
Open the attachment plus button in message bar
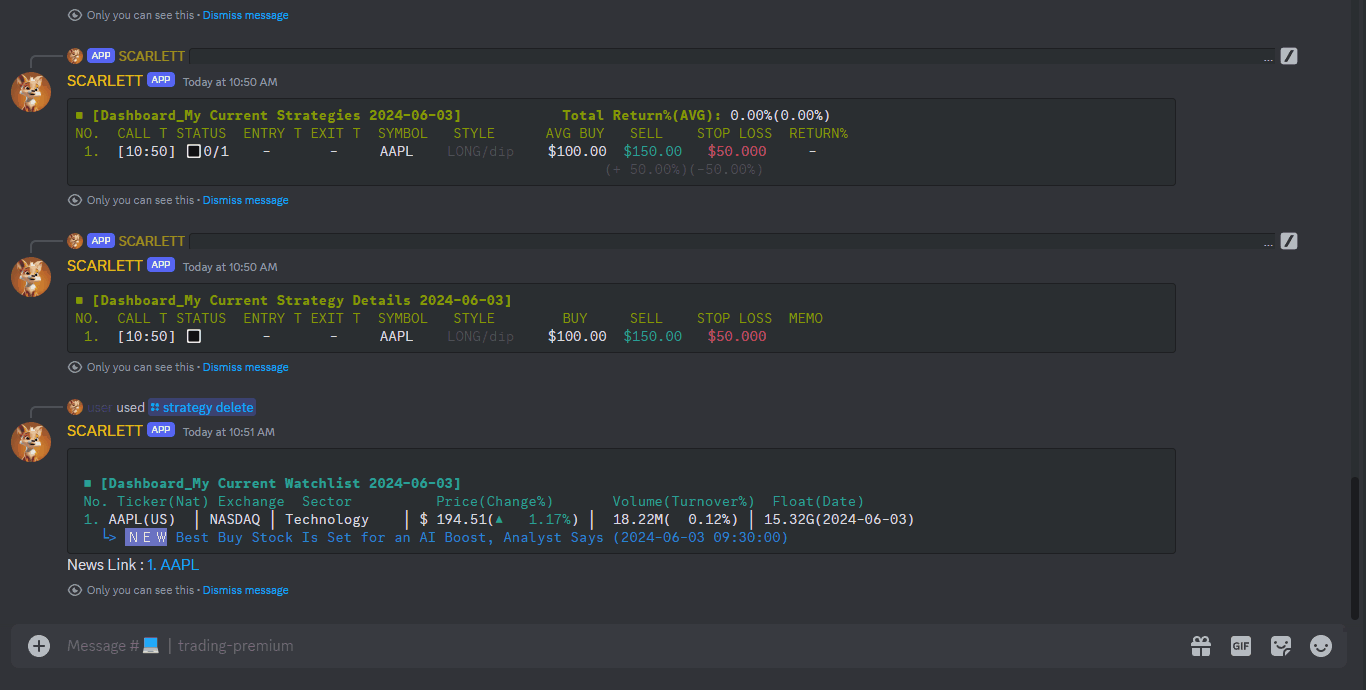click(x=39, y=646)
